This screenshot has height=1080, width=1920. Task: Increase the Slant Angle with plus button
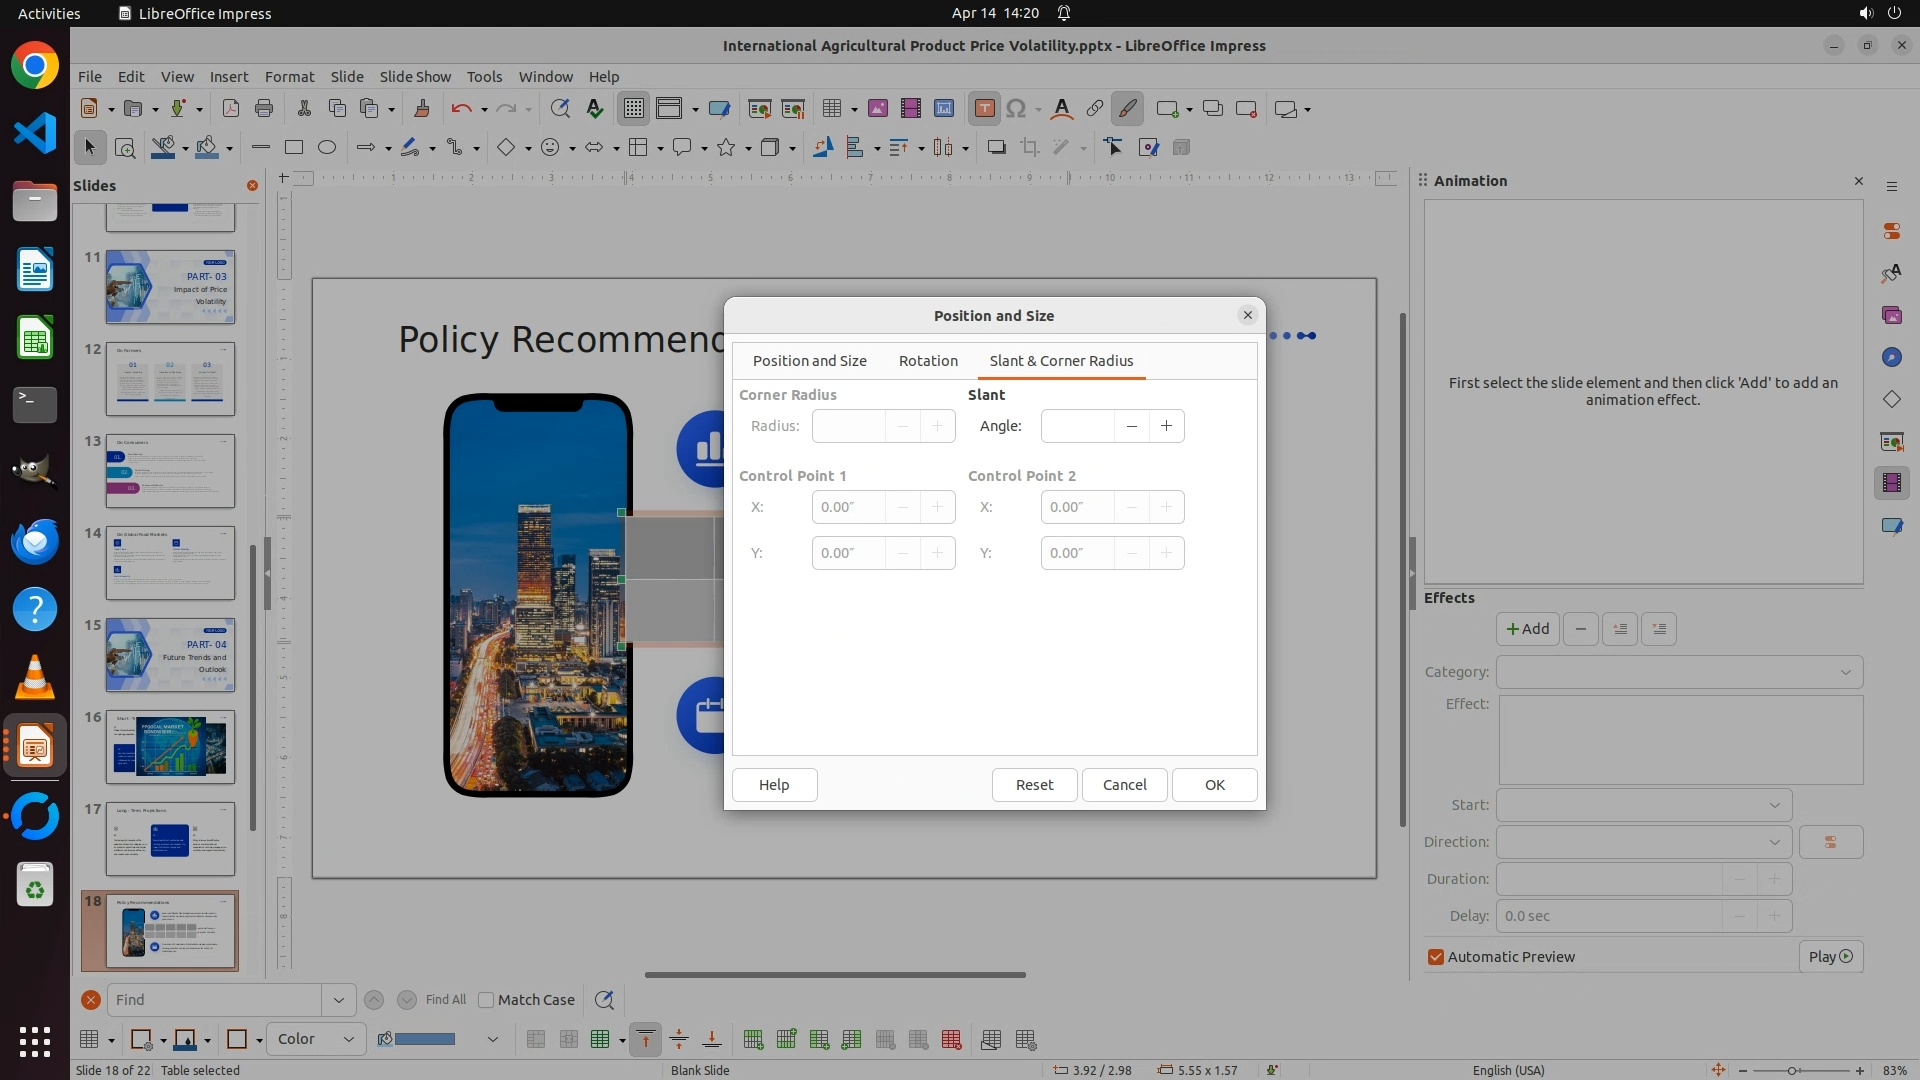tap(1166, 426)
